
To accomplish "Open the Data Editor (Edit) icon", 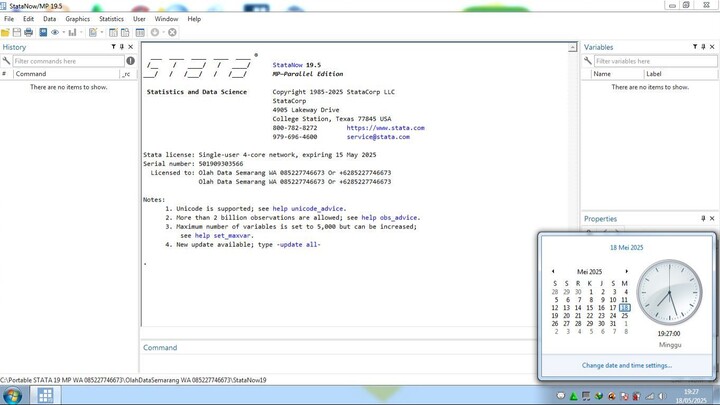I will coord(113,32).
